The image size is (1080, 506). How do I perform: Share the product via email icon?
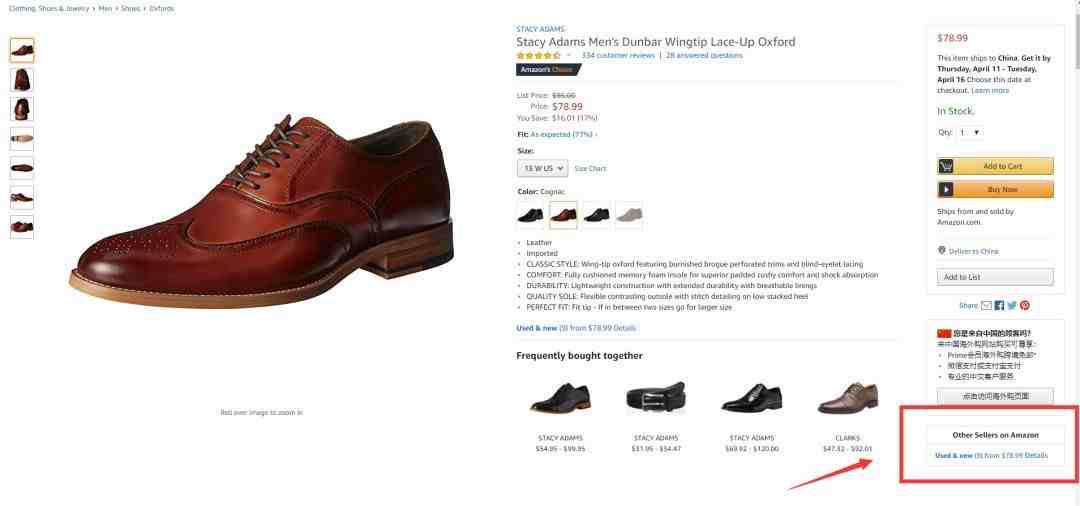point(986,305)
